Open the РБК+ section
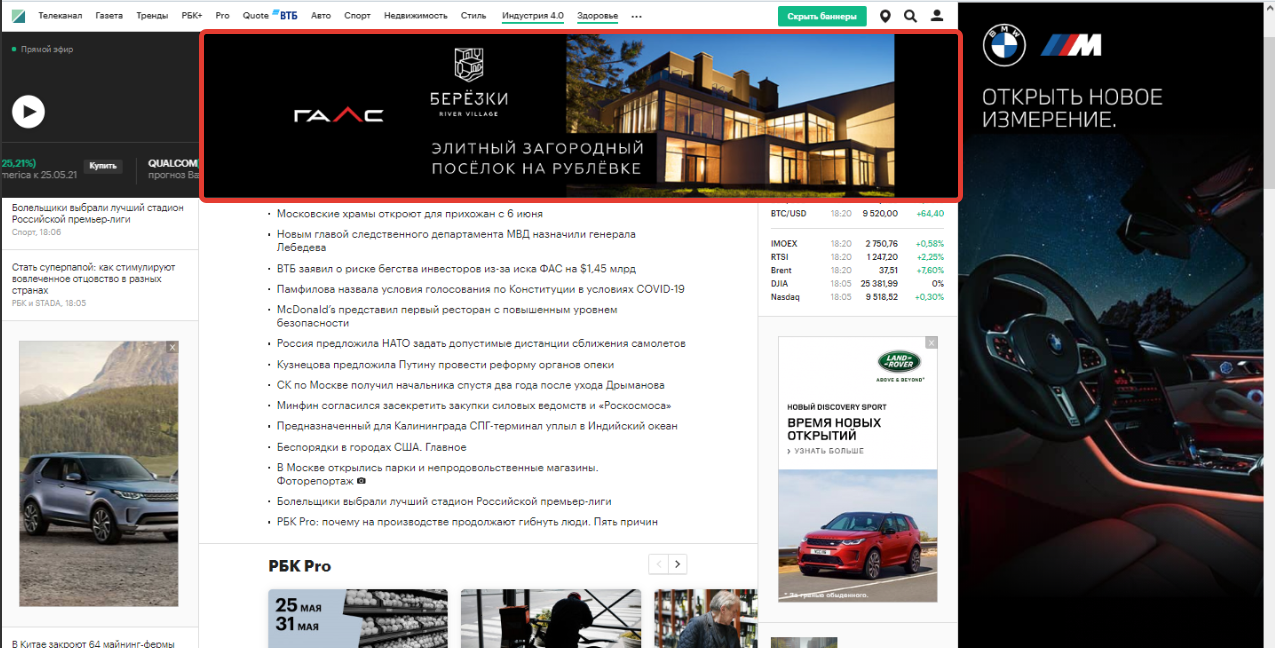The height and width of the screenshot is (648, 1275). coord(191,16)
